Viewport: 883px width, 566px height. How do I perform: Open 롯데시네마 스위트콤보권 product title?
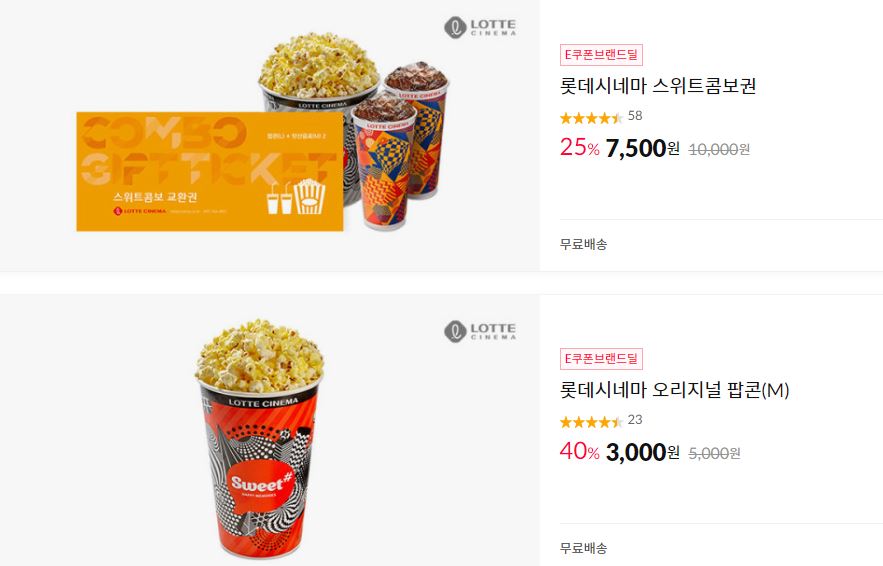[x=658, y=86]
